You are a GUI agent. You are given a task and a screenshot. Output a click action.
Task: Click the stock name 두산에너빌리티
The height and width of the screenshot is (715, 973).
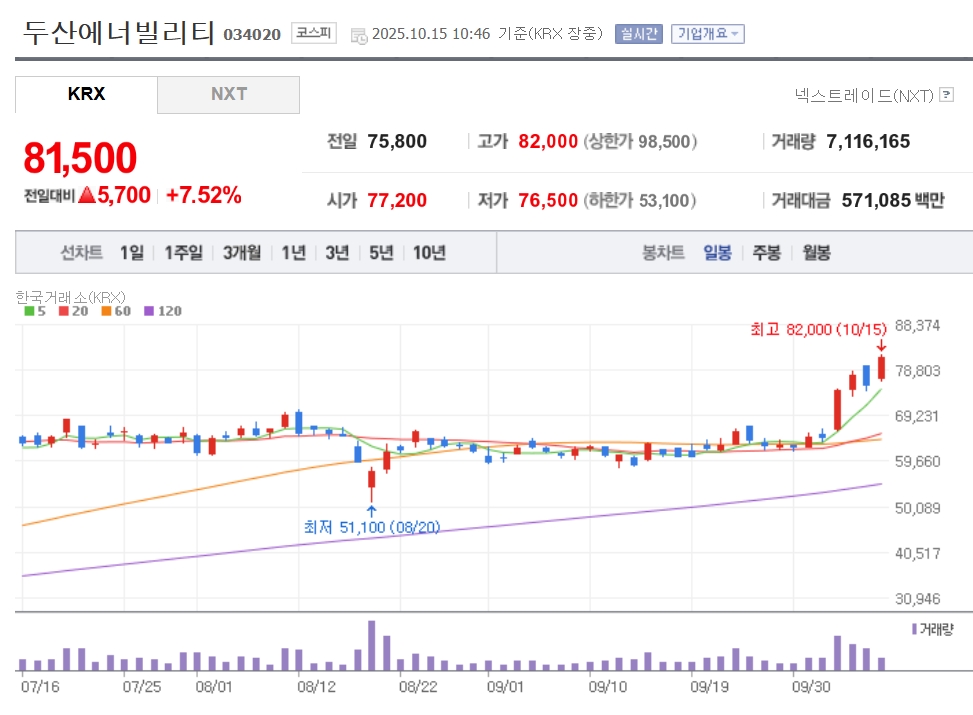(119, 32)
